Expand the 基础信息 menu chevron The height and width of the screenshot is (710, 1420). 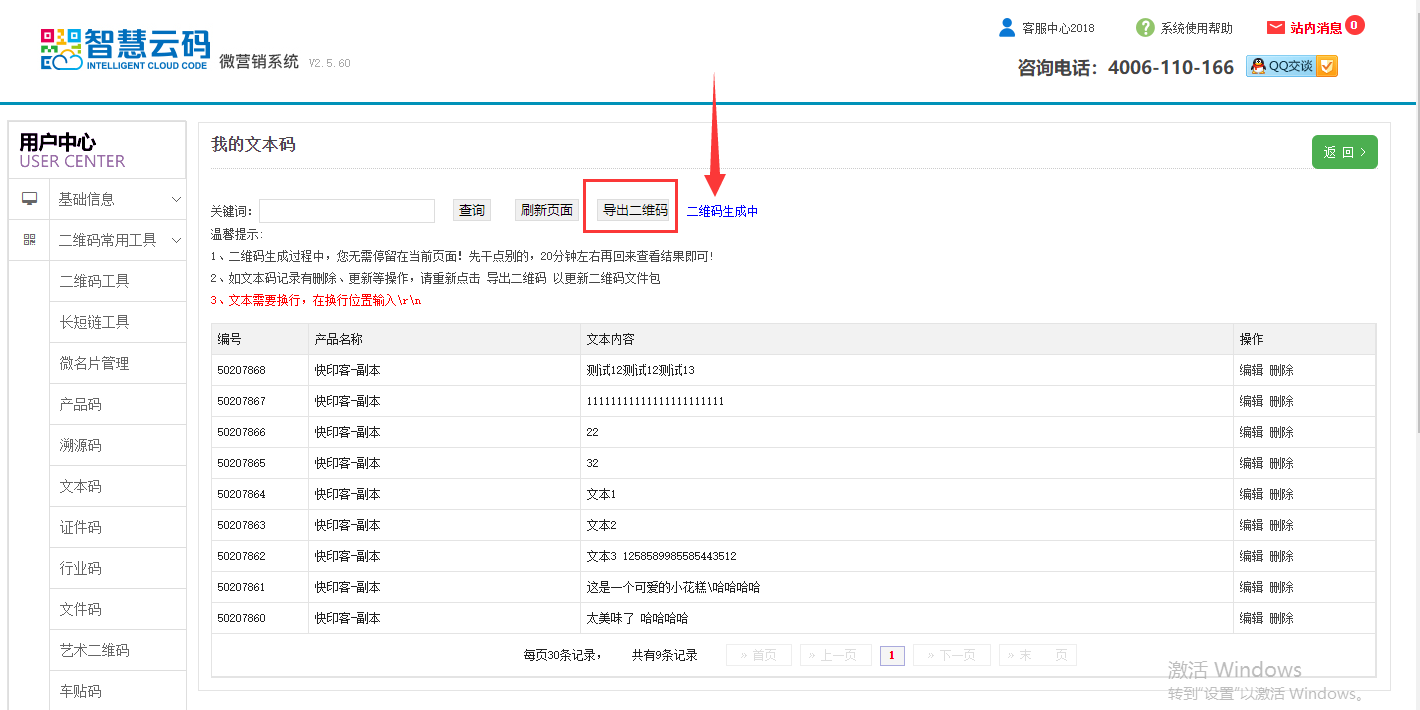coord(176,199)
